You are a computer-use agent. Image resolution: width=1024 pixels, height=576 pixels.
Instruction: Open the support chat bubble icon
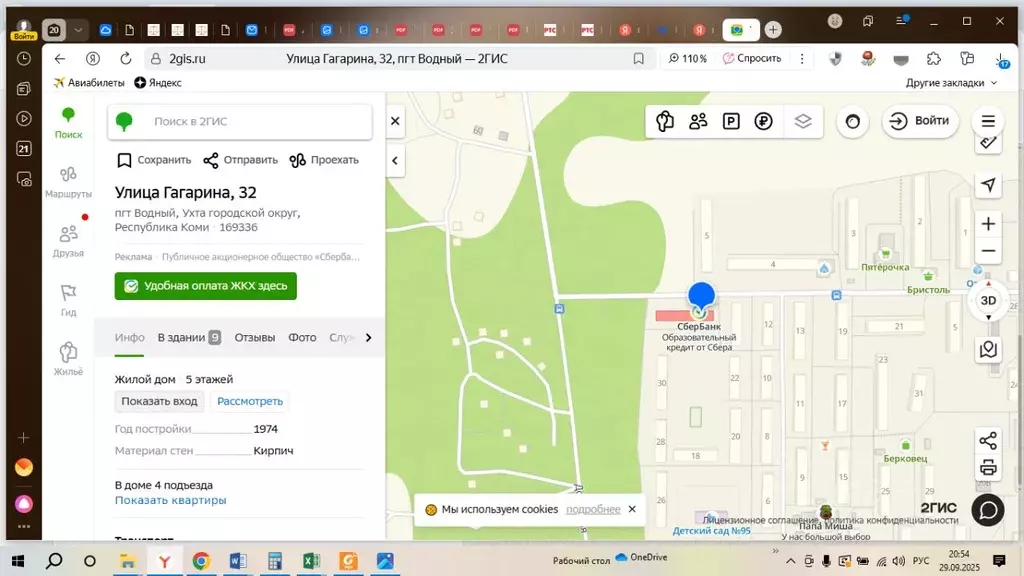coord(988,510)
